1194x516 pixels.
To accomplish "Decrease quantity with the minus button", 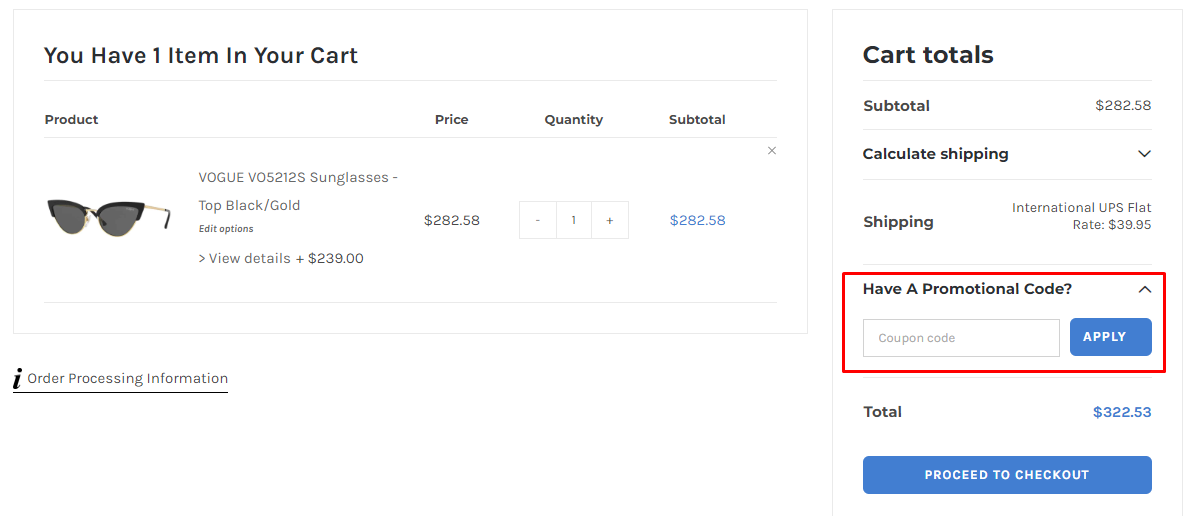I will [x=538, y=220].
